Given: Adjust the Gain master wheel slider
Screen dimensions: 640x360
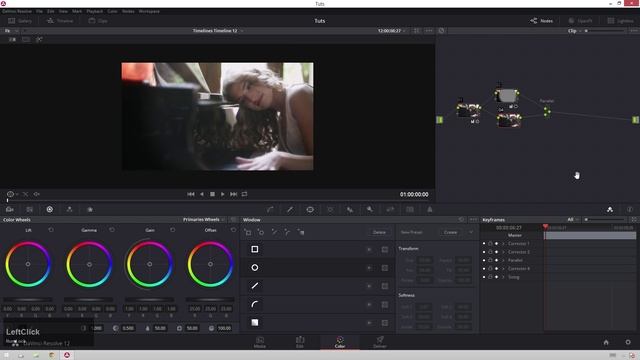Looking at the screenshot, I should (x=149, y=300).
